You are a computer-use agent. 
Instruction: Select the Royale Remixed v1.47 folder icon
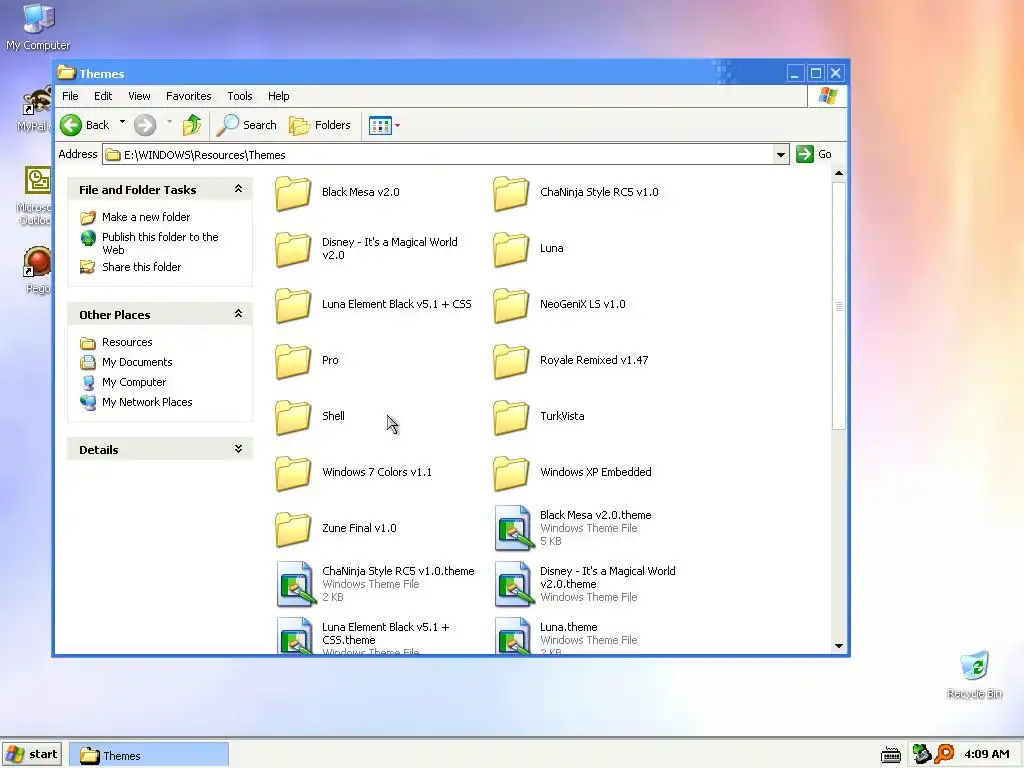tap(511, 361)
